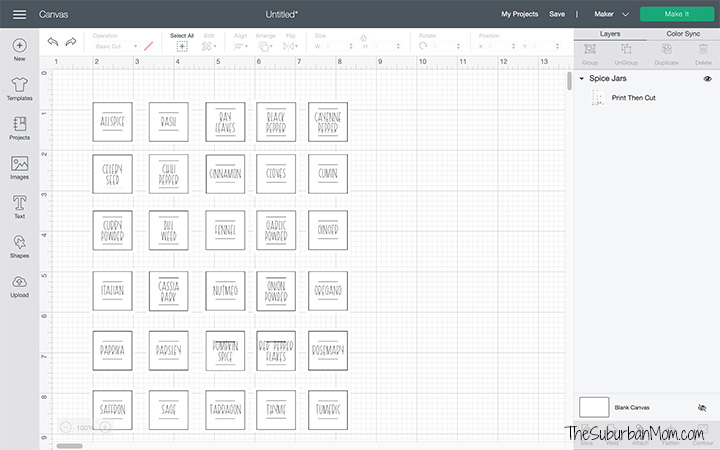720x450 pixels.
Task: Open the Align options icon
Action: pos(239,46)
